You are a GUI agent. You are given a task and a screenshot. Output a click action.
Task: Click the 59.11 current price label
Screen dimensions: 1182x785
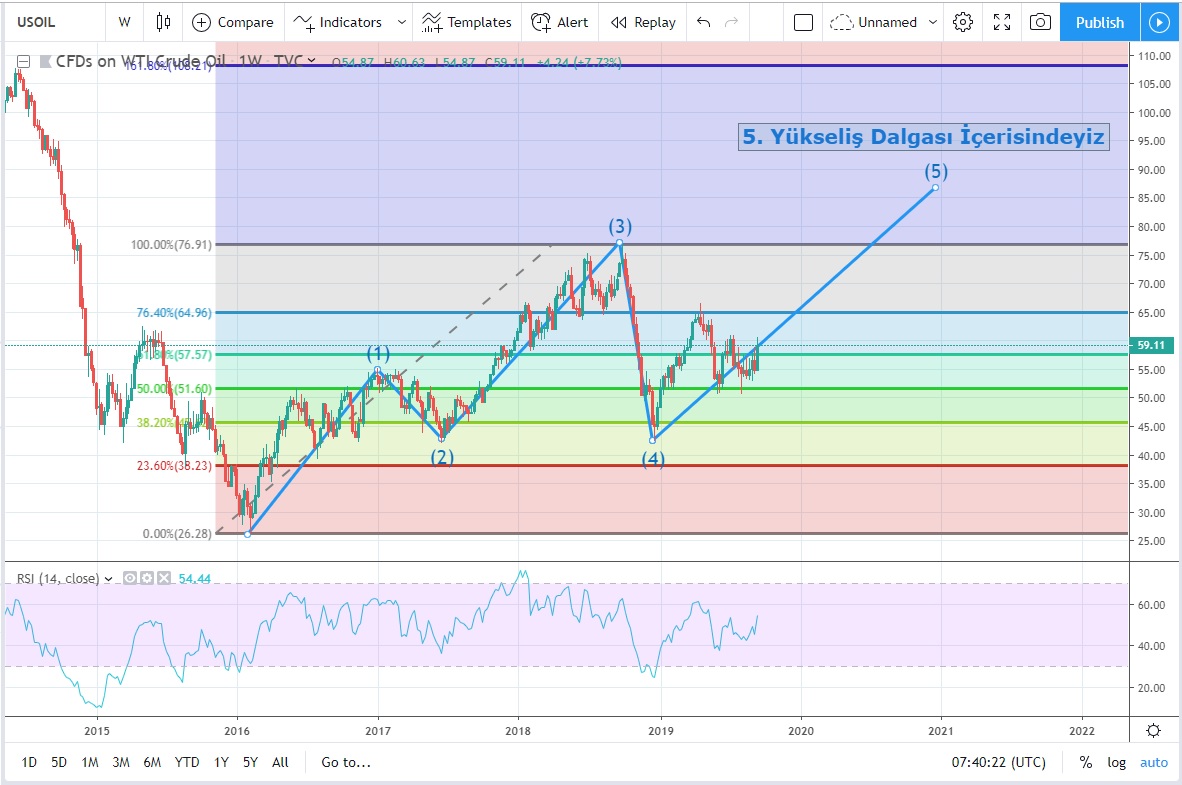tap(1151, 345)
